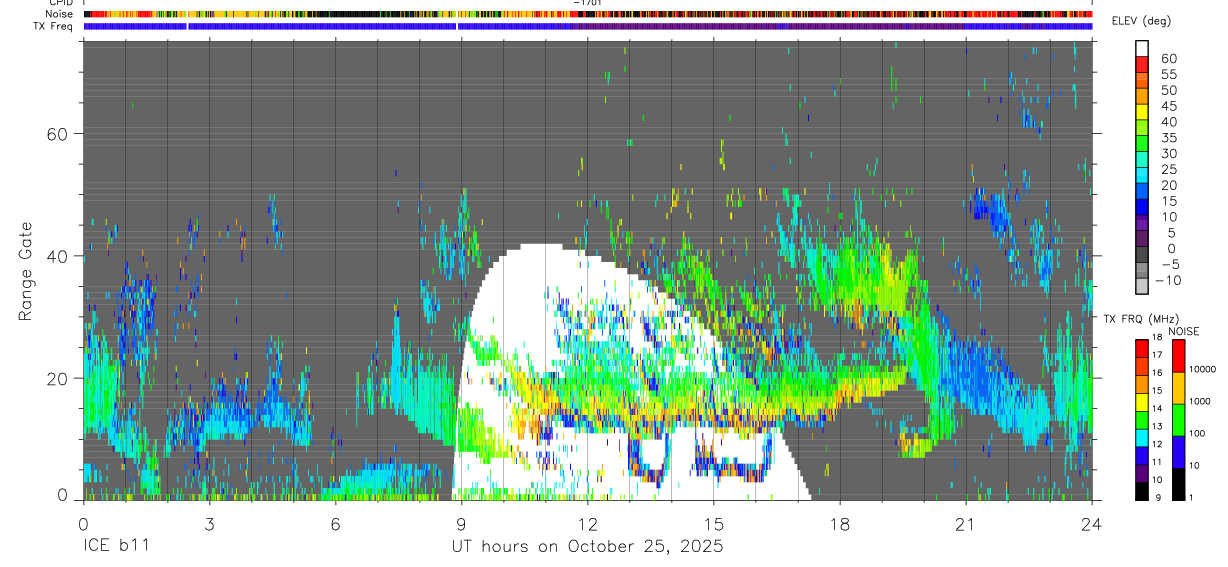Viewport: 1228px width, 567px height.
Task: Click the '12' hour tick on time axis
Action: tap(587, 524)
